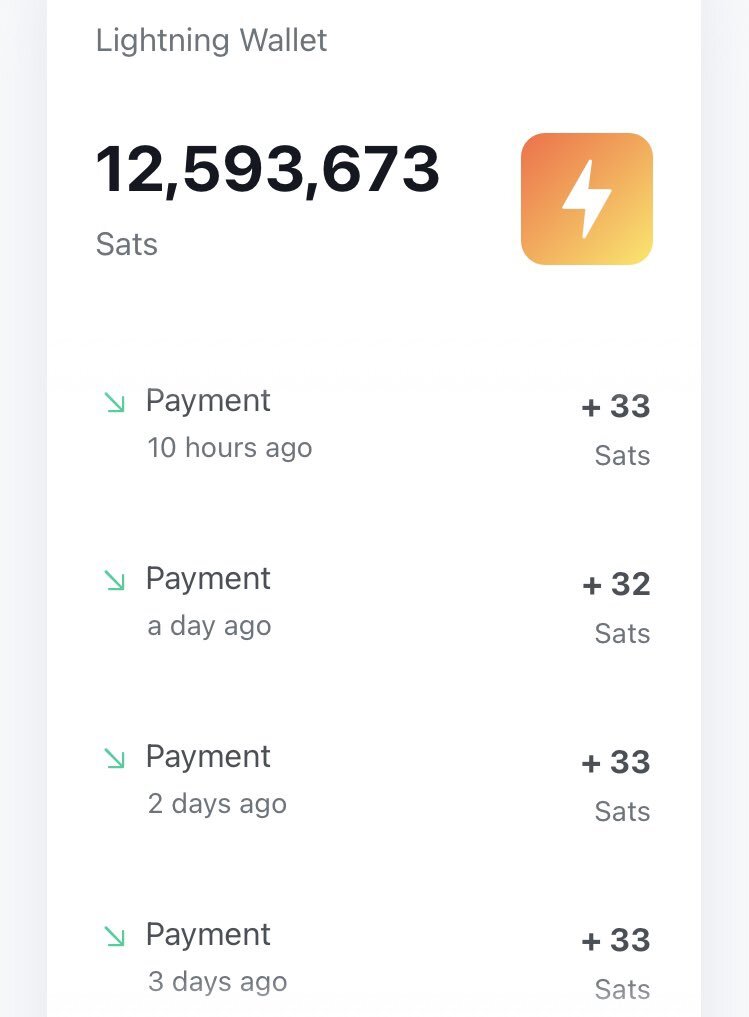This screenshot has width=749, height=1017.
Task: Select the + 33 amount from 3 days ago
Action: (x=616, y=940)
